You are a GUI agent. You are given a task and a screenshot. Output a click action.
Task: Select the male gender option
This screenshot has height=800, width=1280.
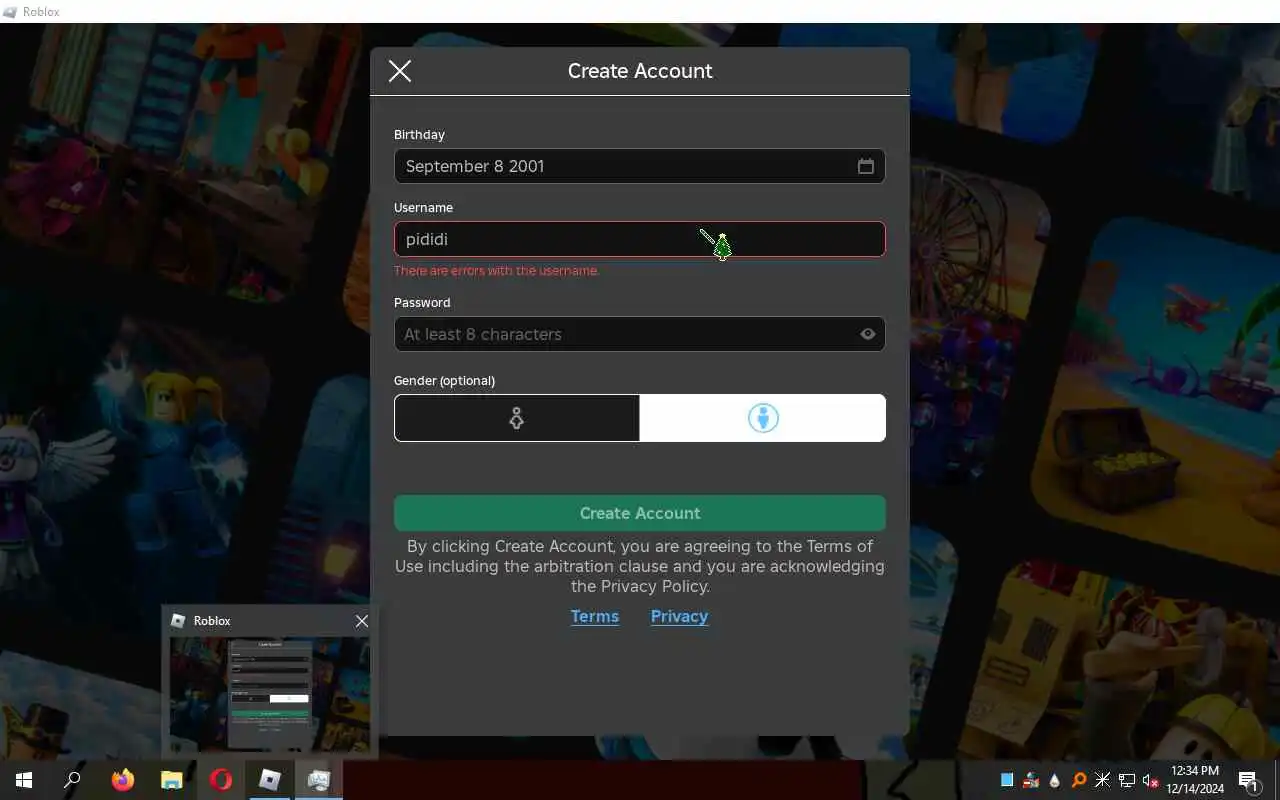coord(763,418)
